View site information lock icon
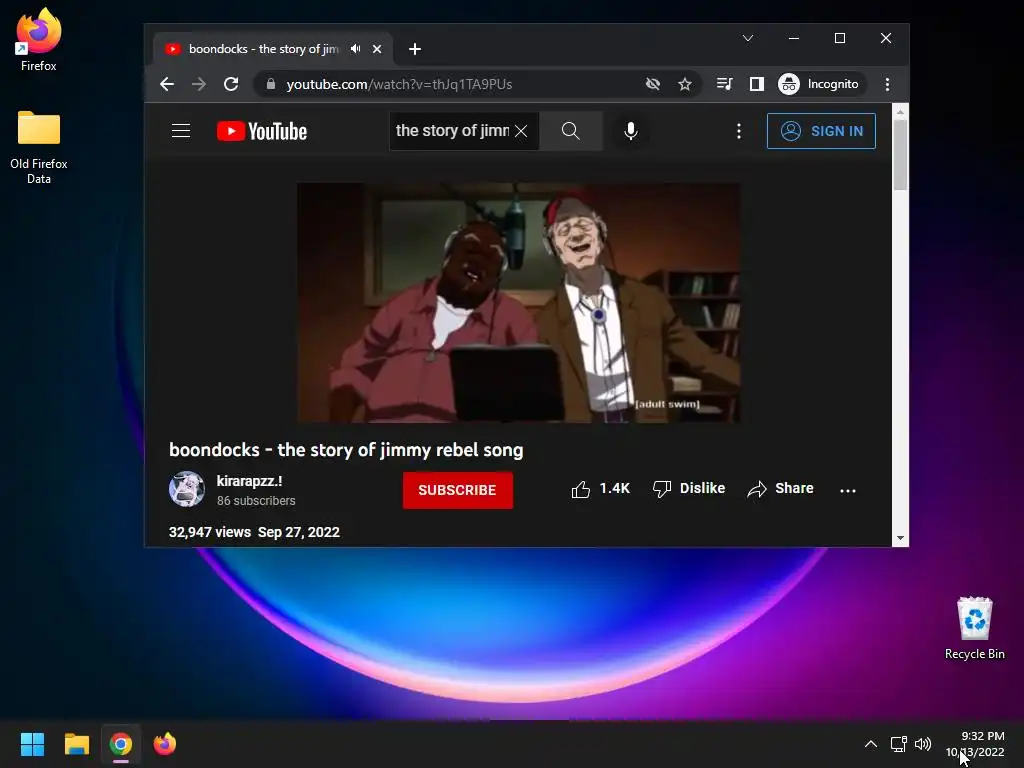1024x768 pixels. (x=271, y=84)
